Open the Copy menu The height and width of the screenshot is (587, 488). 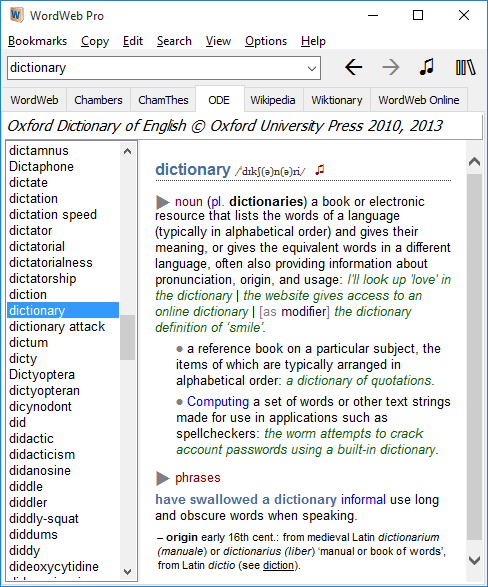[95, 41]
